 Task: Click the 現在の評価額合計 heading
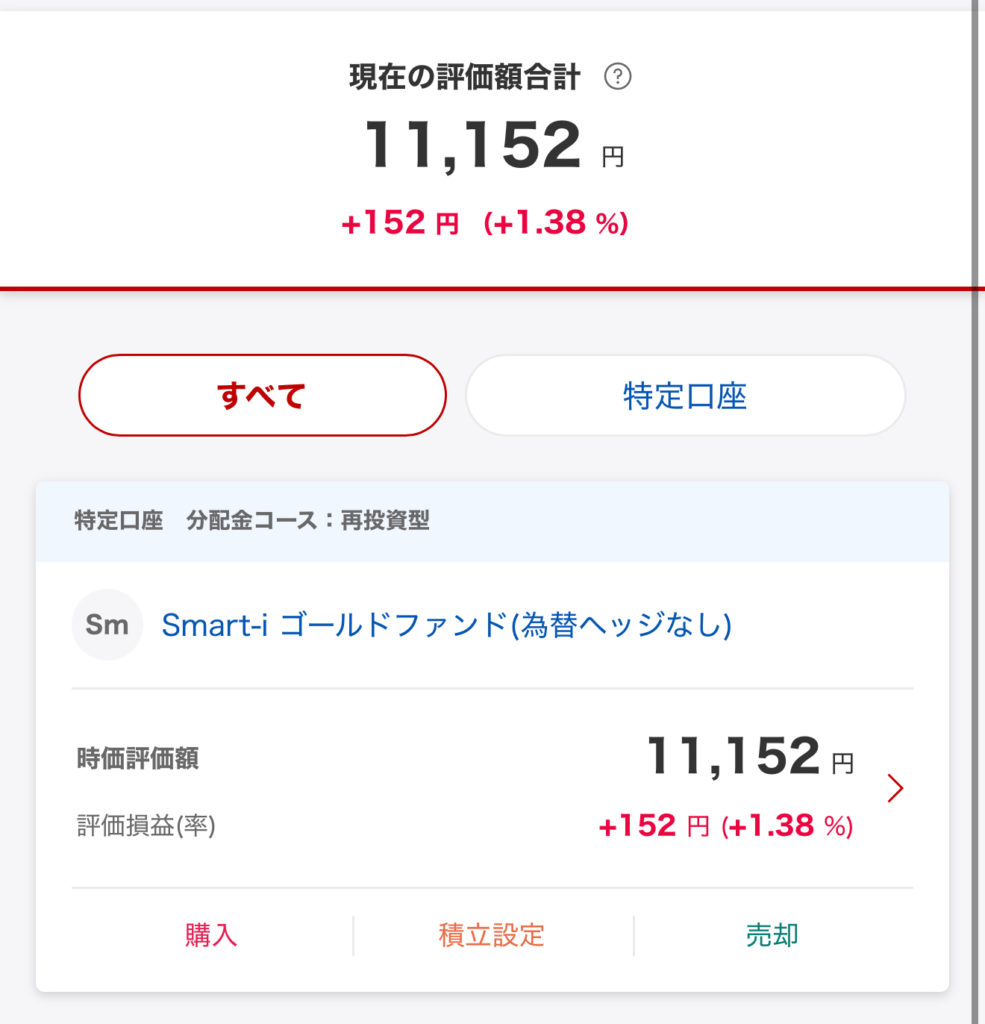pyautogui.click(x=464, y=78)
